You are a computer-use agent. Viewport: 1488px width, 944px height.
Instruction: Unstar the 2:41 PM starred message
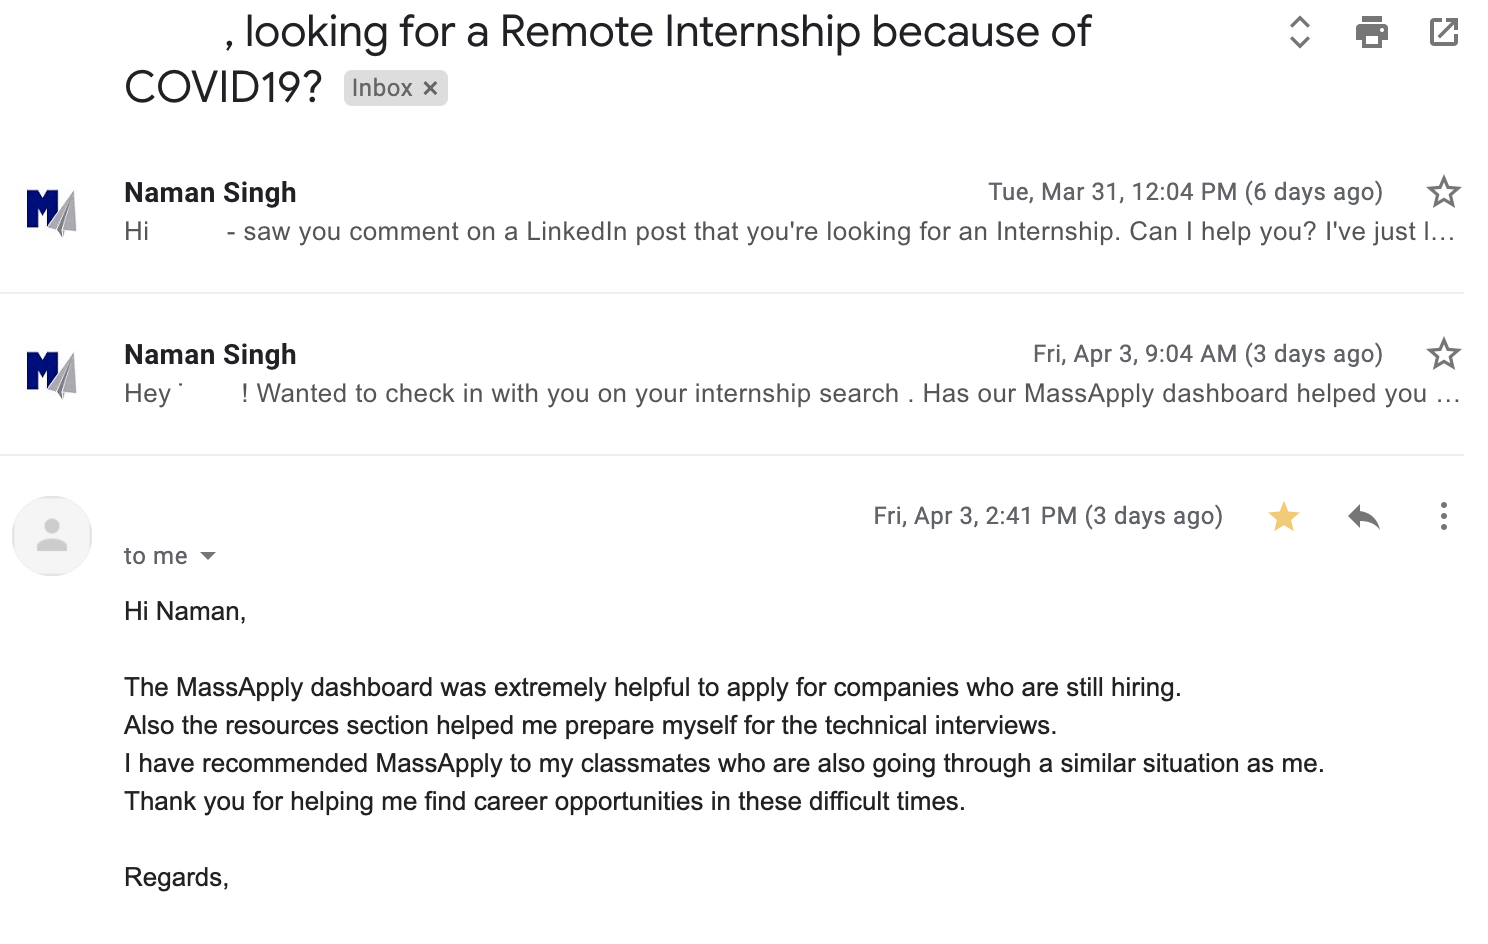click(x=1283, y=516)
